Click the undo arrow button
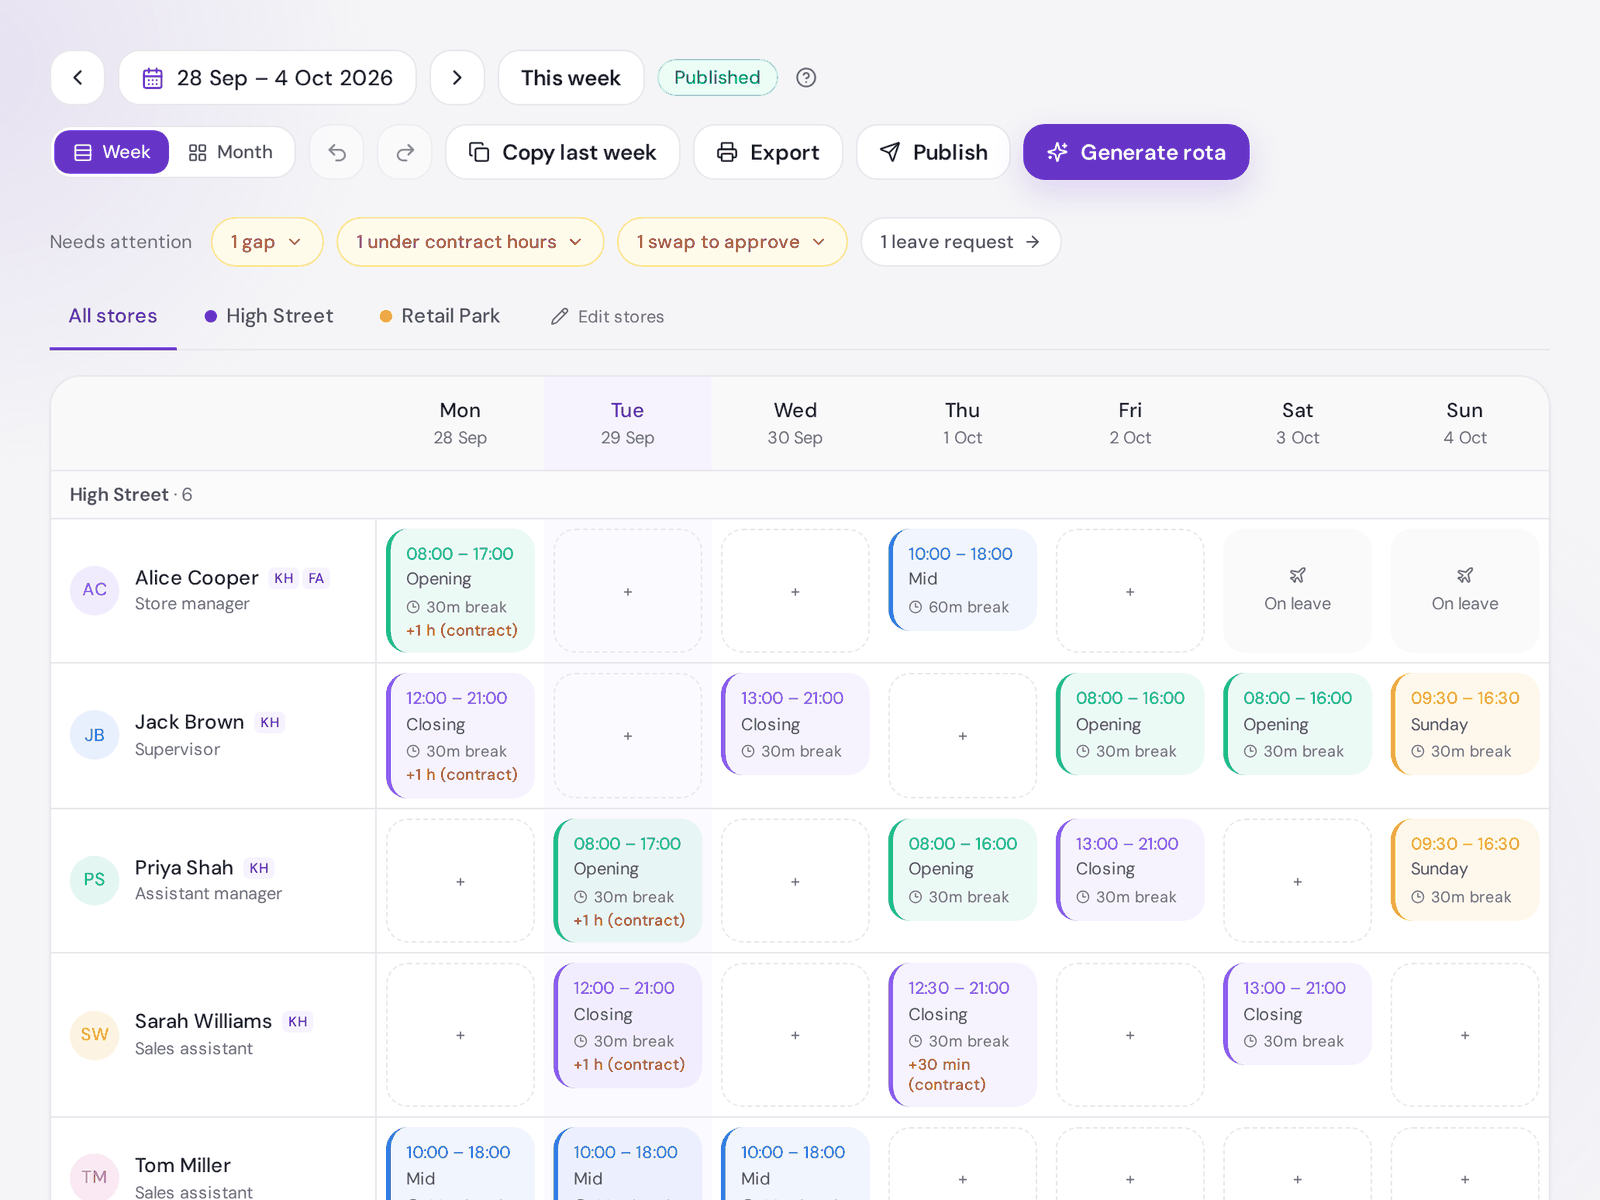Image resolution: width=1600 pixels, height=1200 pixels. point(337,152)
